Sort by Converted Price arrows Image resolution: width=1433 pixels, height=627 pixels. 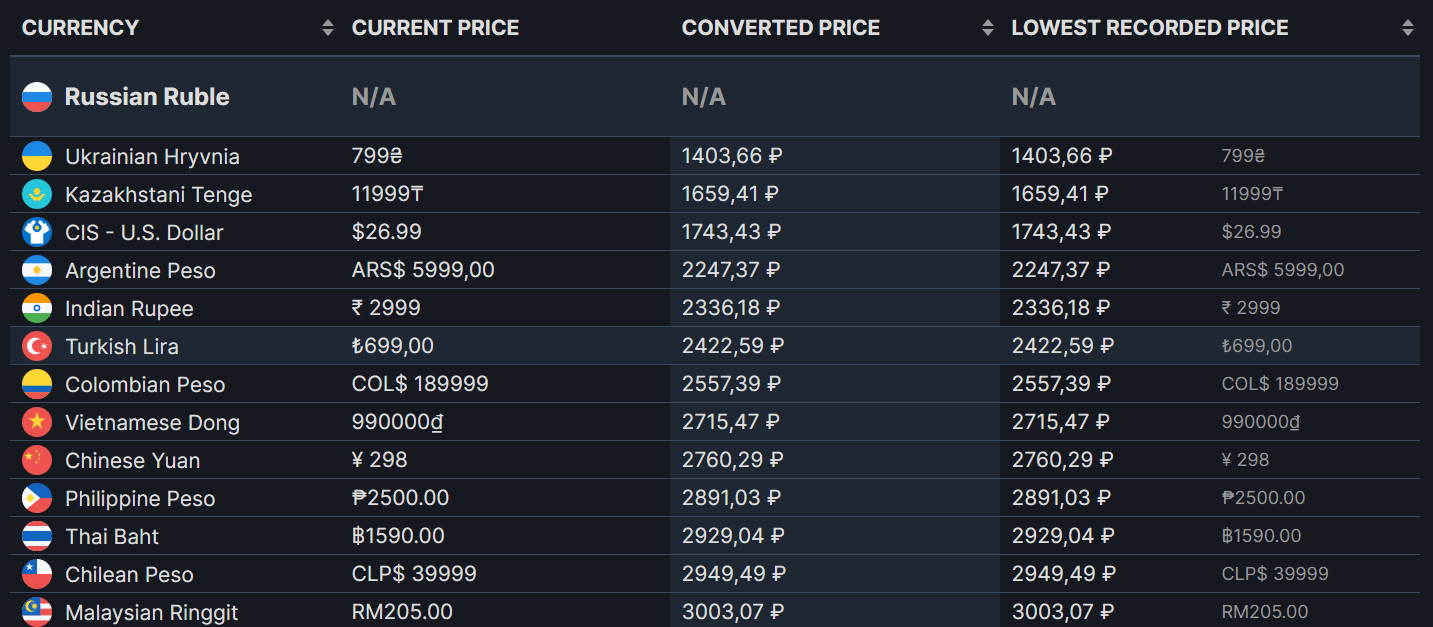tap(988, 28)
